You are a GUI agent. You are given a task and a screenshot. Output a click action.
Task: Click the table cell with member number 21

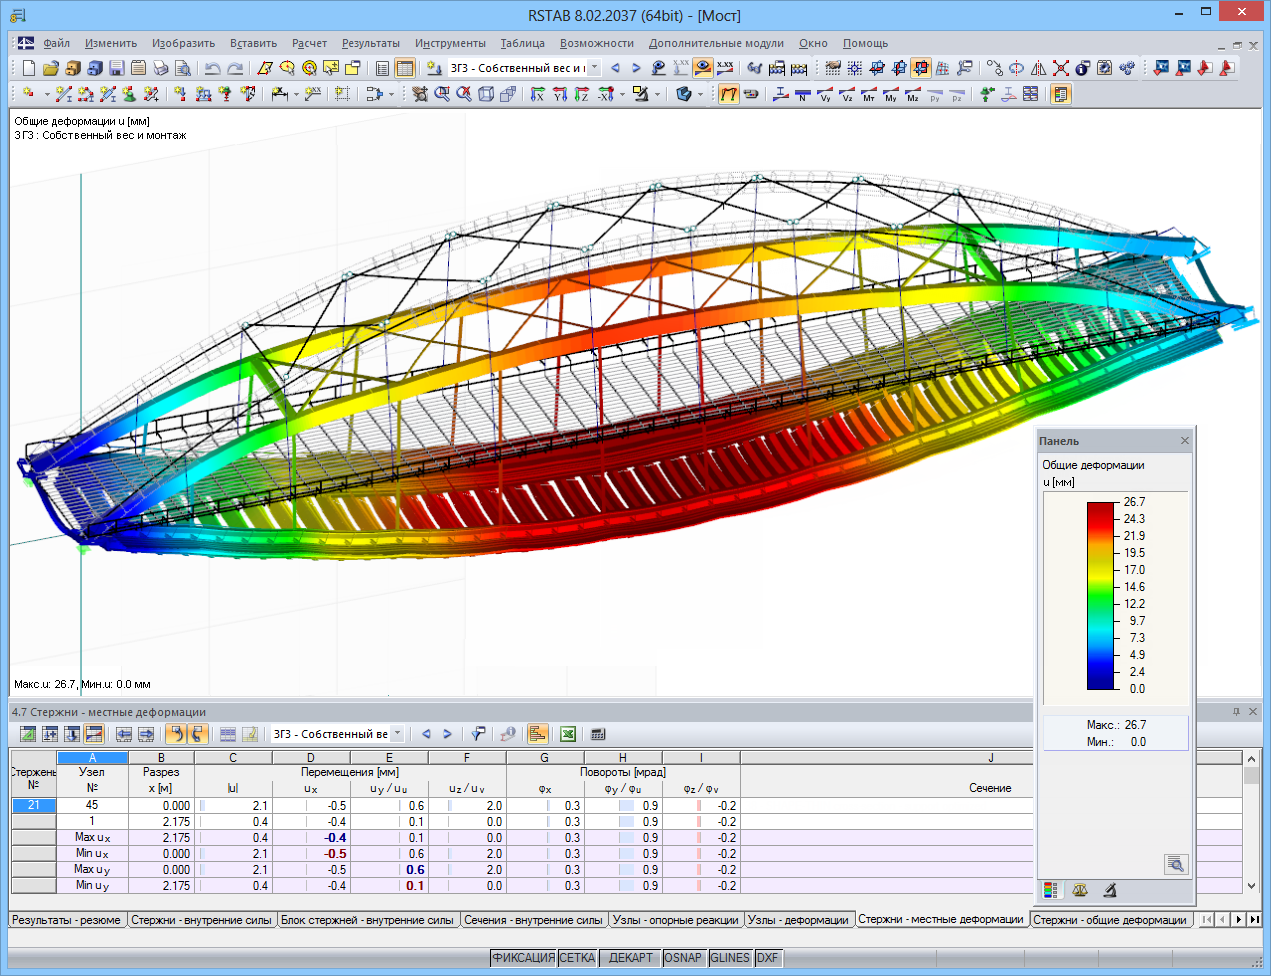click(x=33, y=805)
